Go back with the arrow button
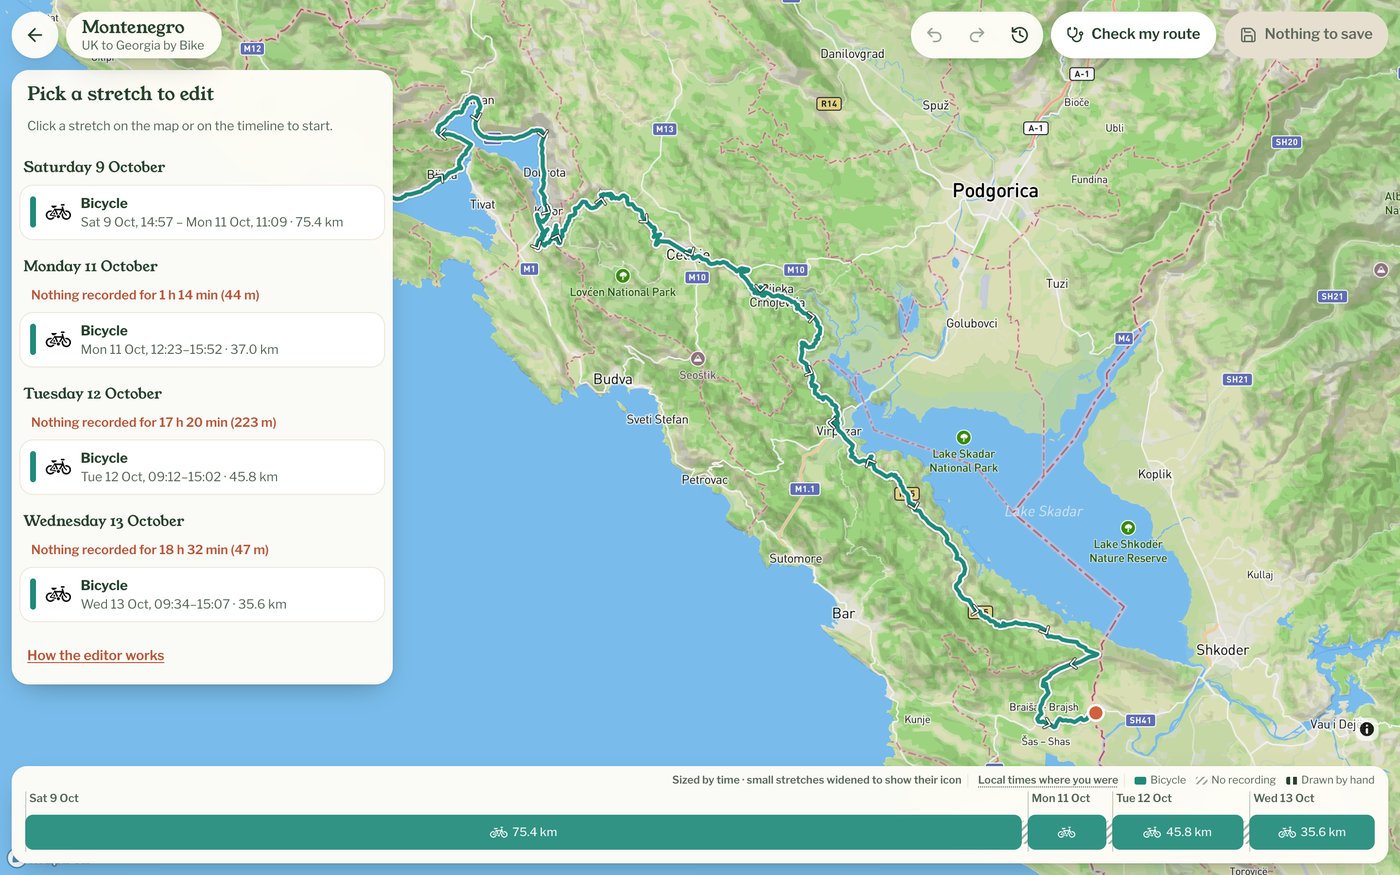Screen dimensions: 1400x875 tap(35, 35)
